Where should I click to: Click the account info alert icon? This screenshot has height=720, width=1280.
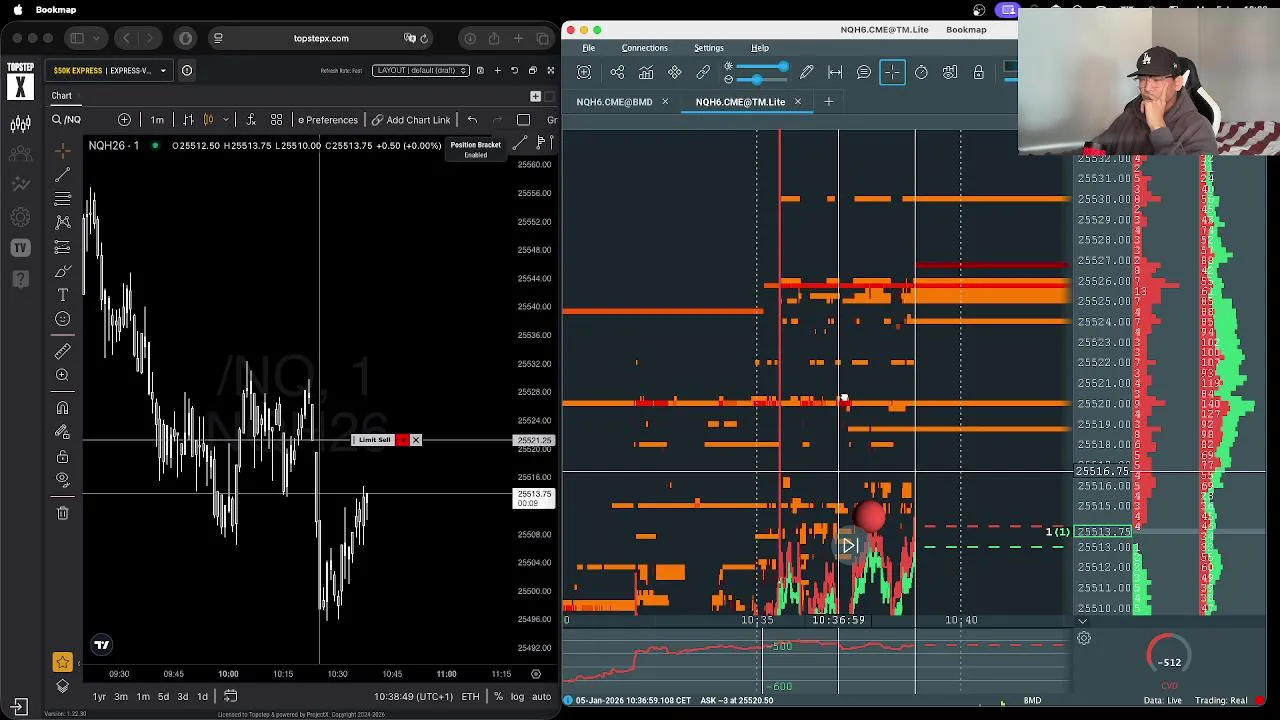(186, 70)
